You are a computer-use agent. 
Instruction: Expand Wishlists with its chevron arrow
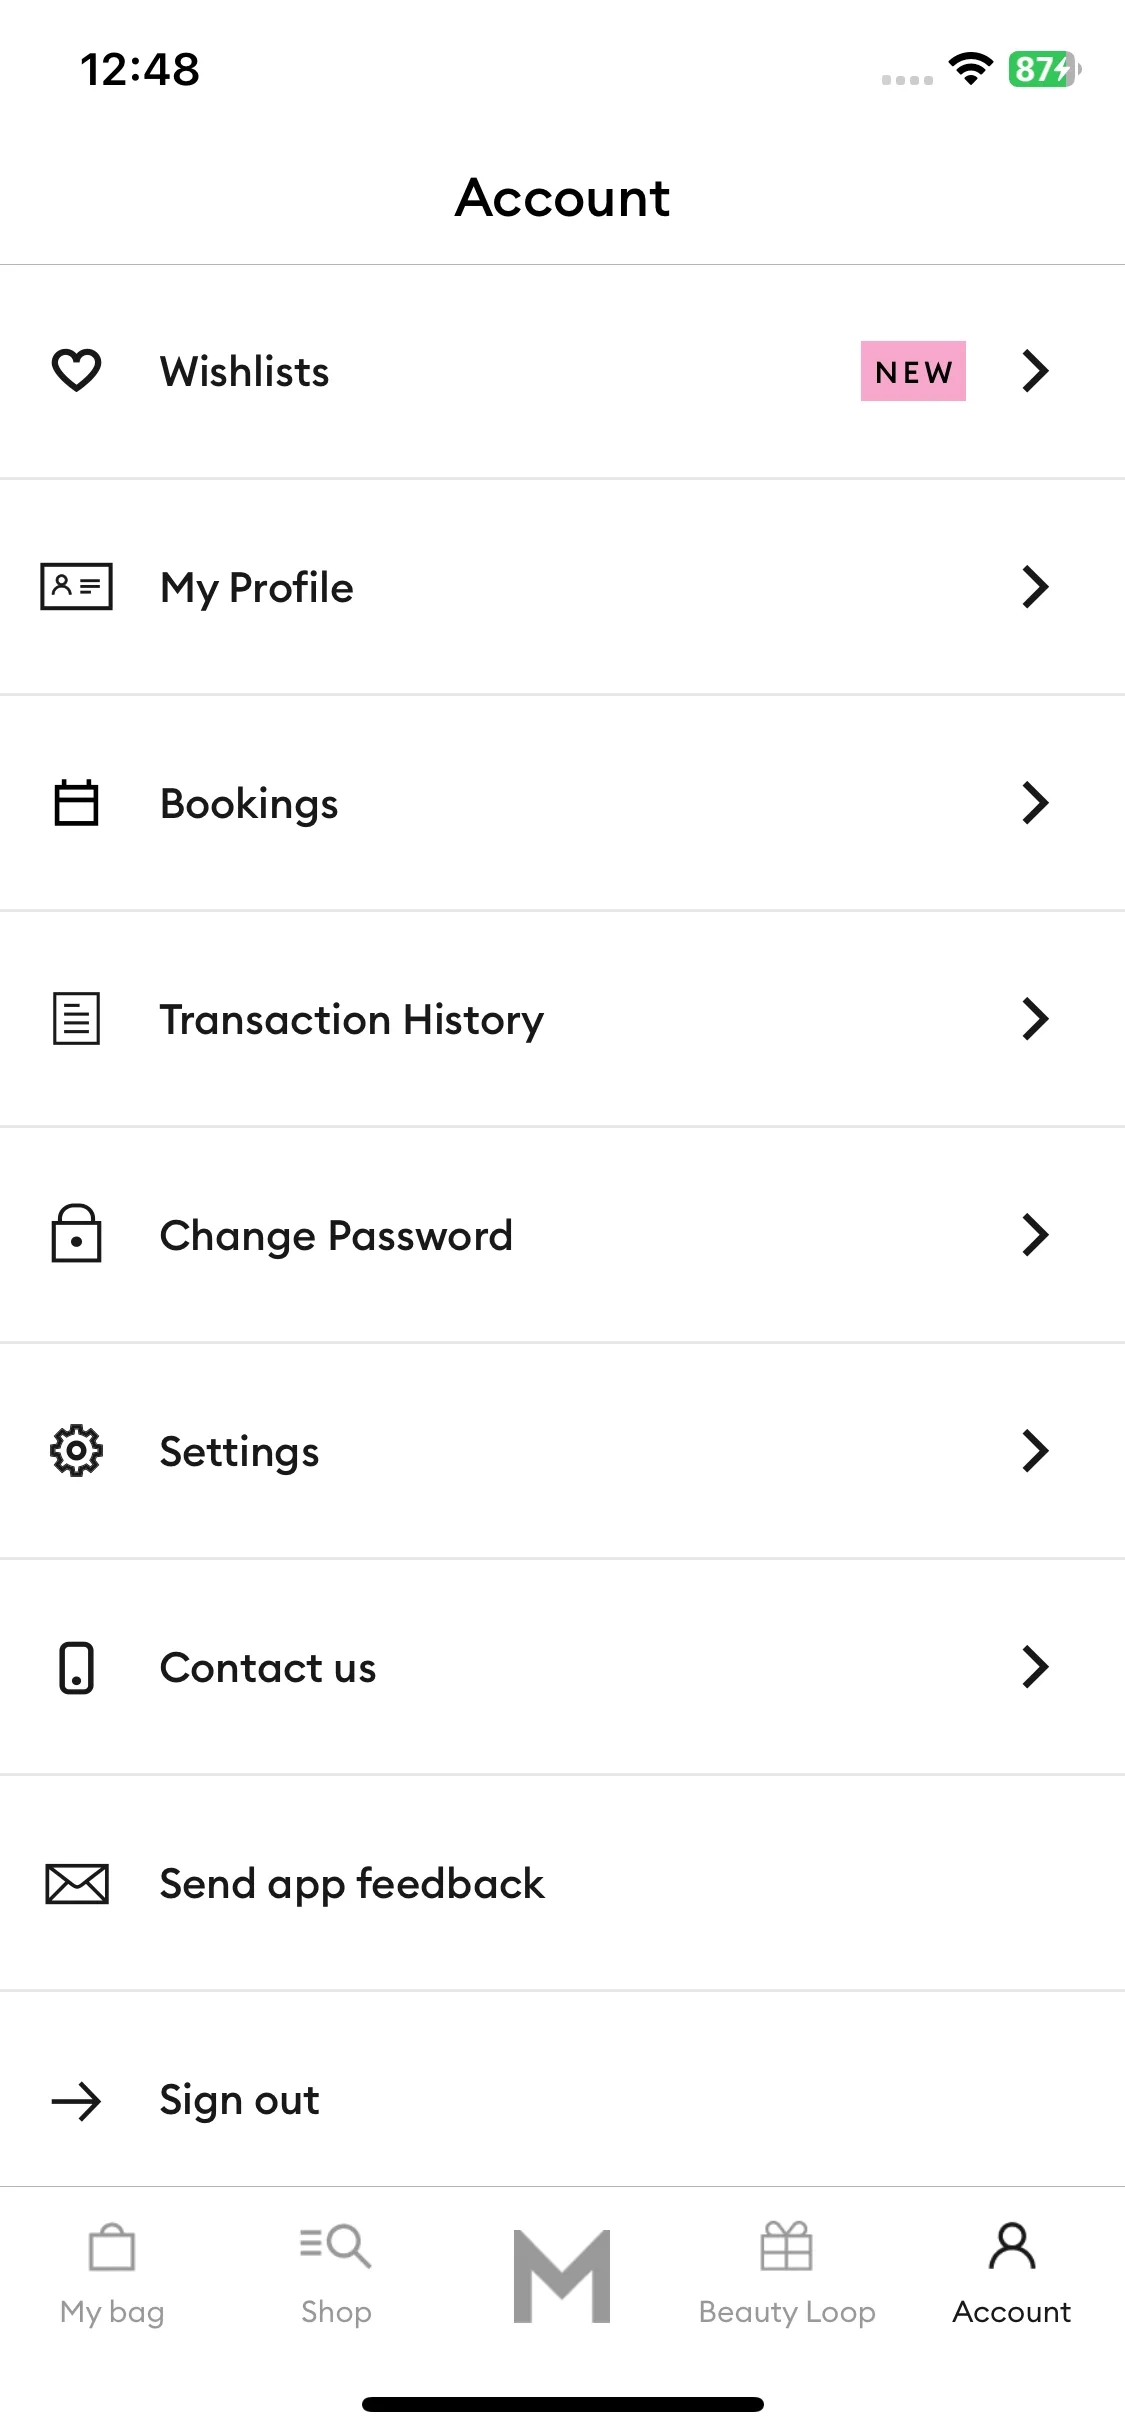(1035, 371)
